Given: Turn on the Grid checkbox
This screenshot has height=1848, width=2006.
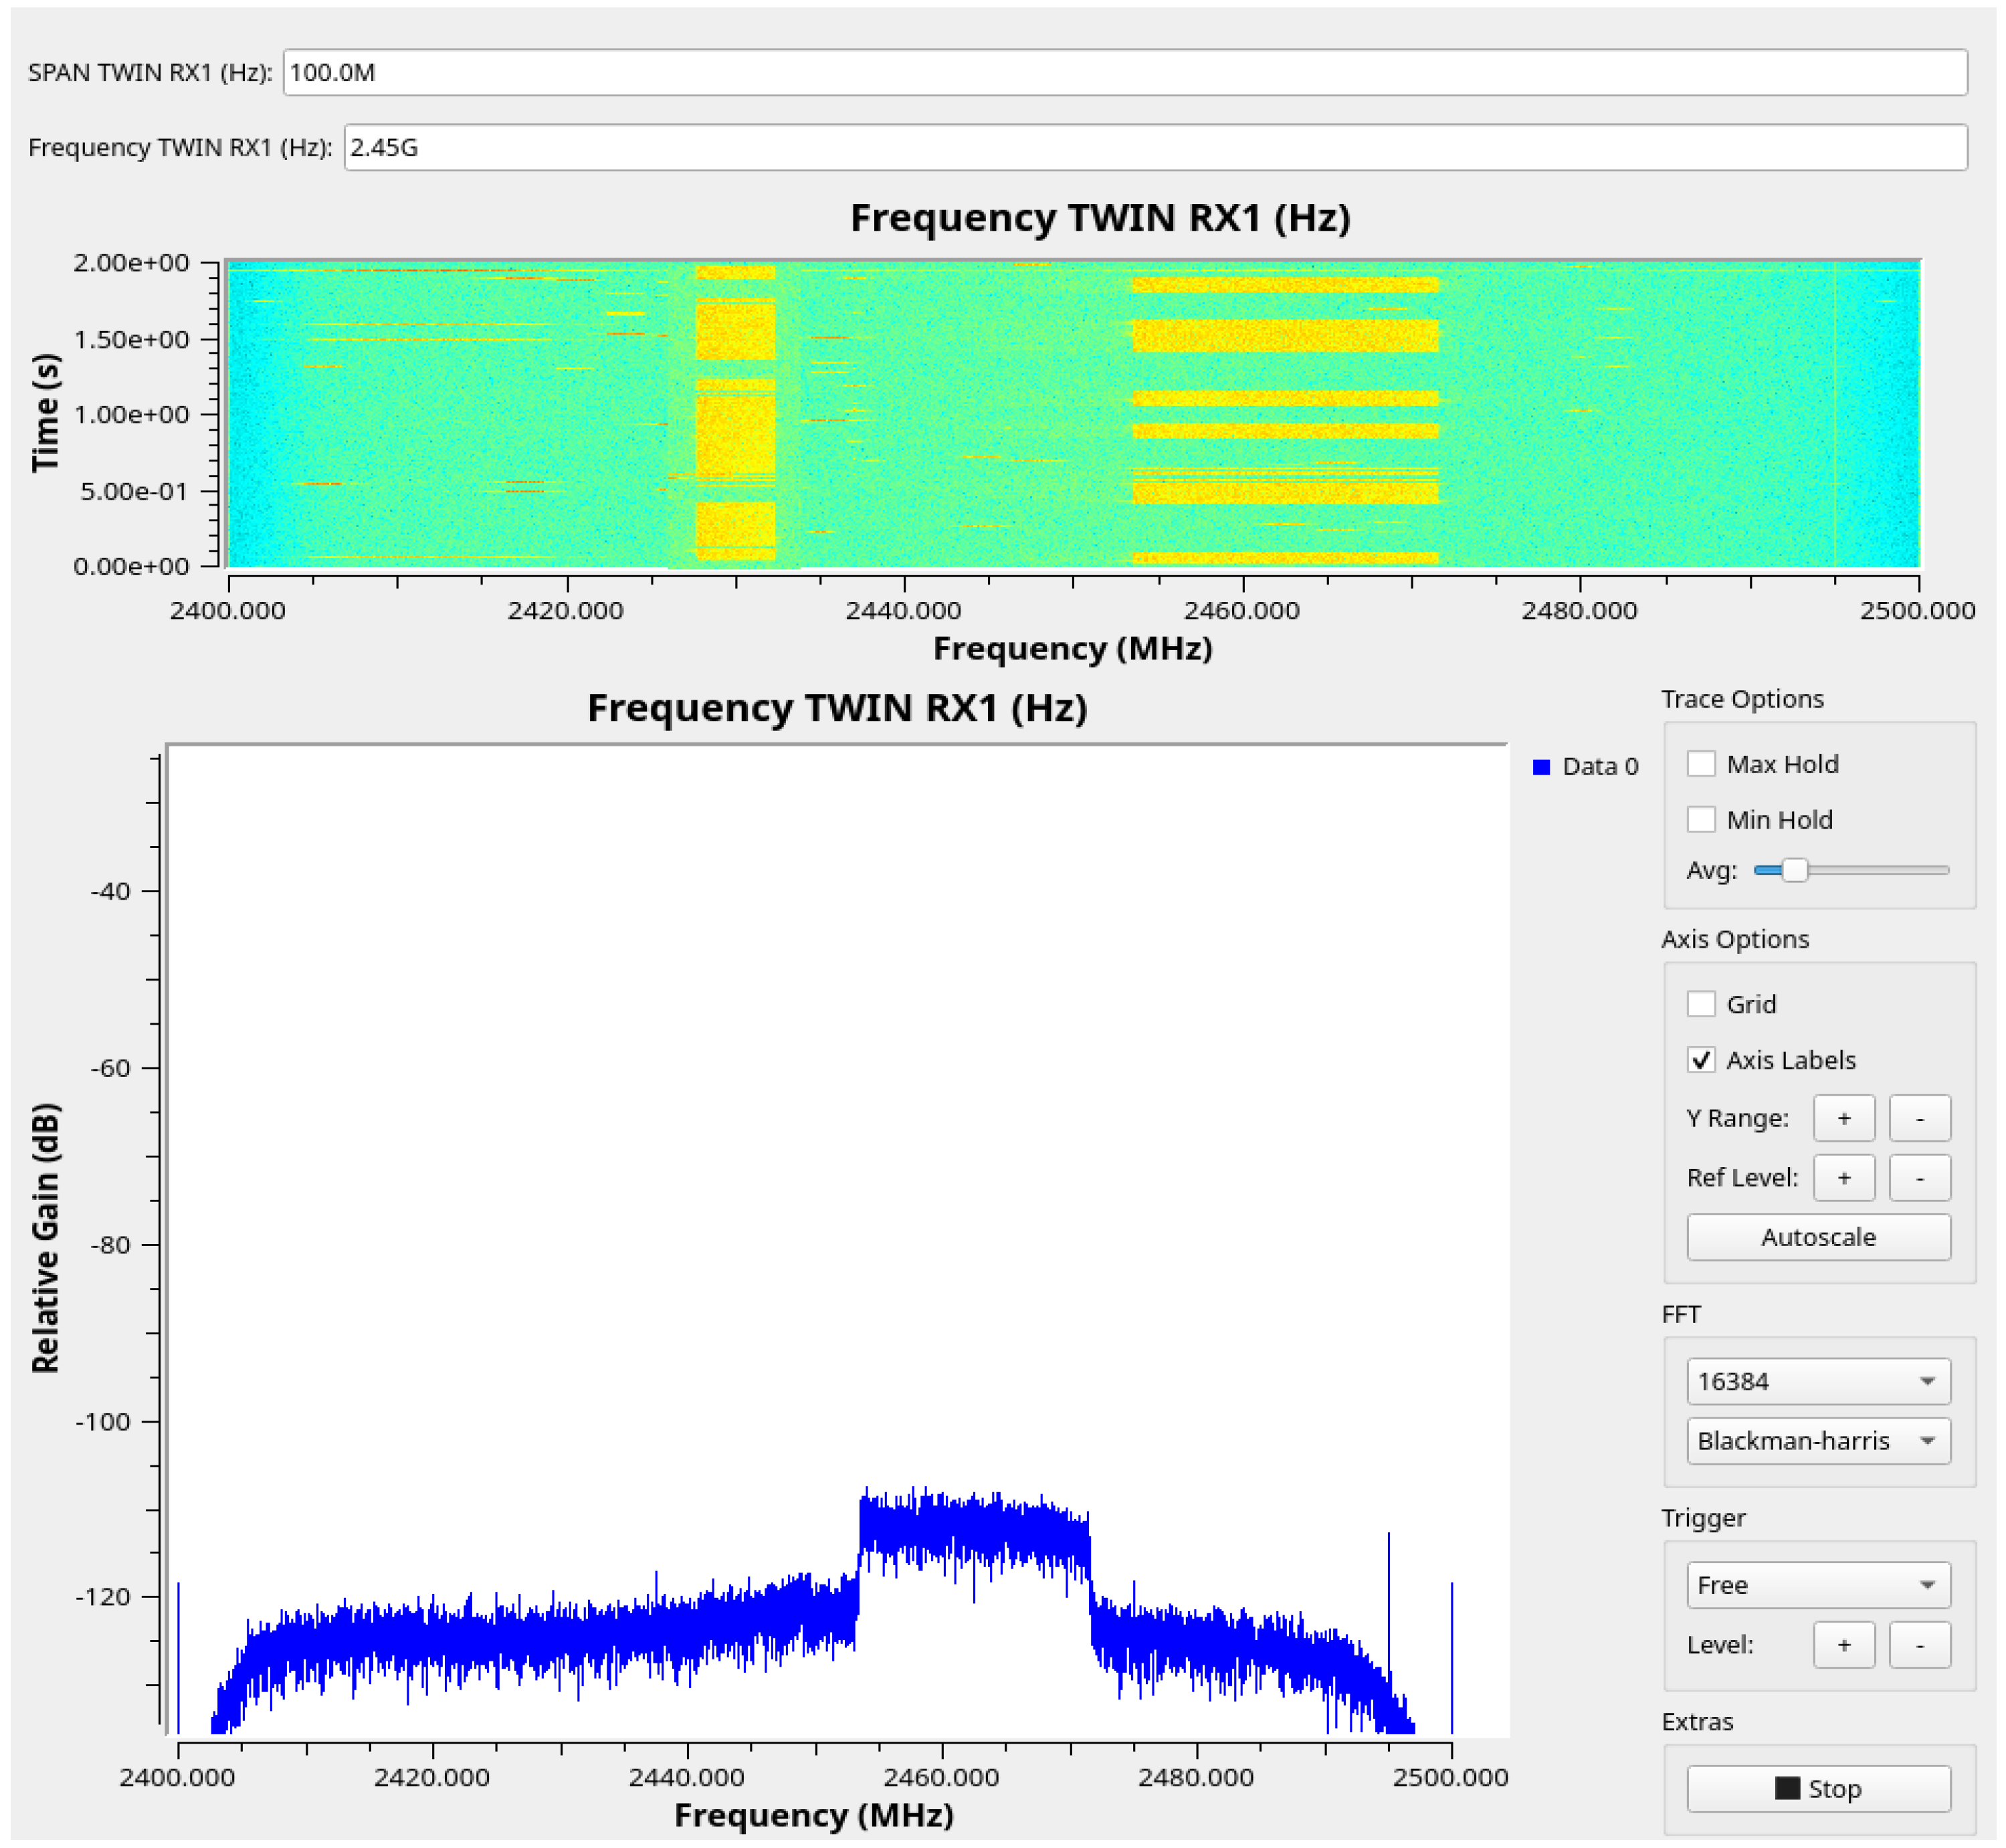Looking at the screenshot, I should [x=1700, y=1004].
